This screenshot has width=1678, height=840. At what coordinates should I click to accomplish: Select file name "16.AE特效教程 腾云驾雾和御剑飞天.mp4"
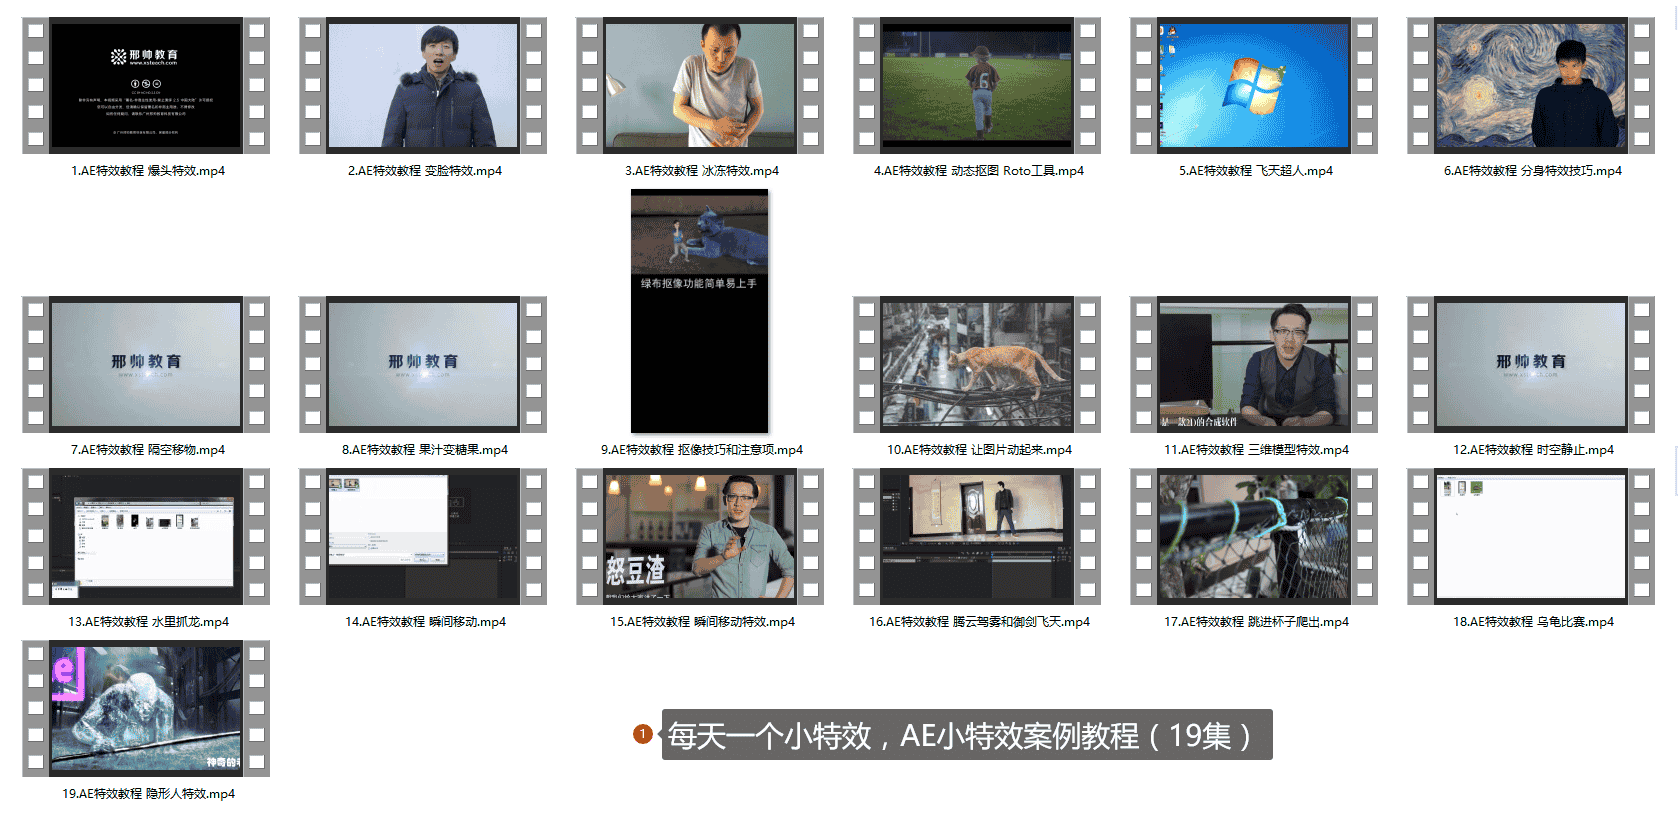coord(979,622)
